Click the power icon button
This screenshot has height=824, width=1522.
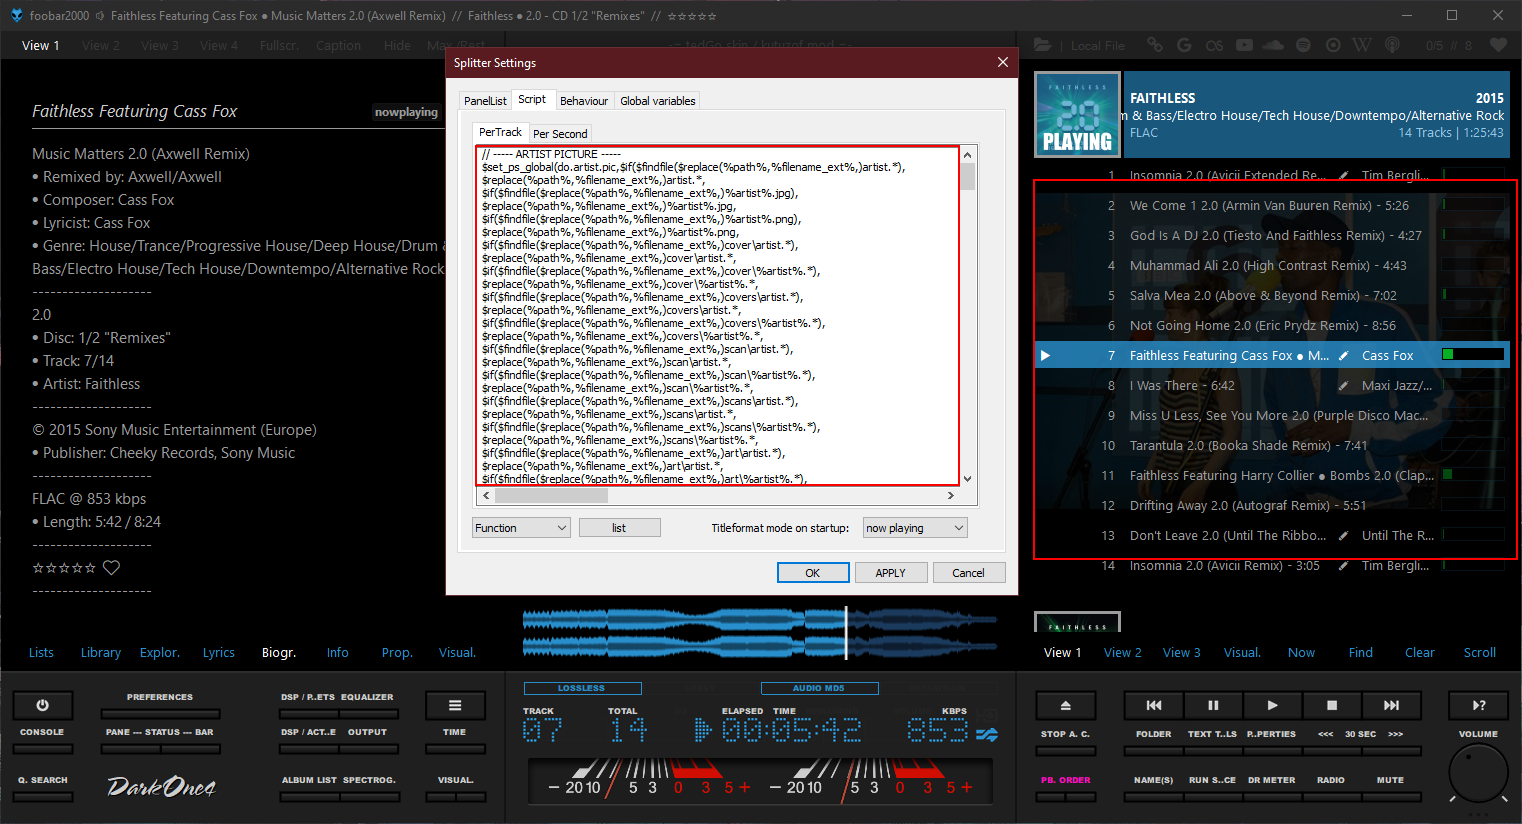42,705
